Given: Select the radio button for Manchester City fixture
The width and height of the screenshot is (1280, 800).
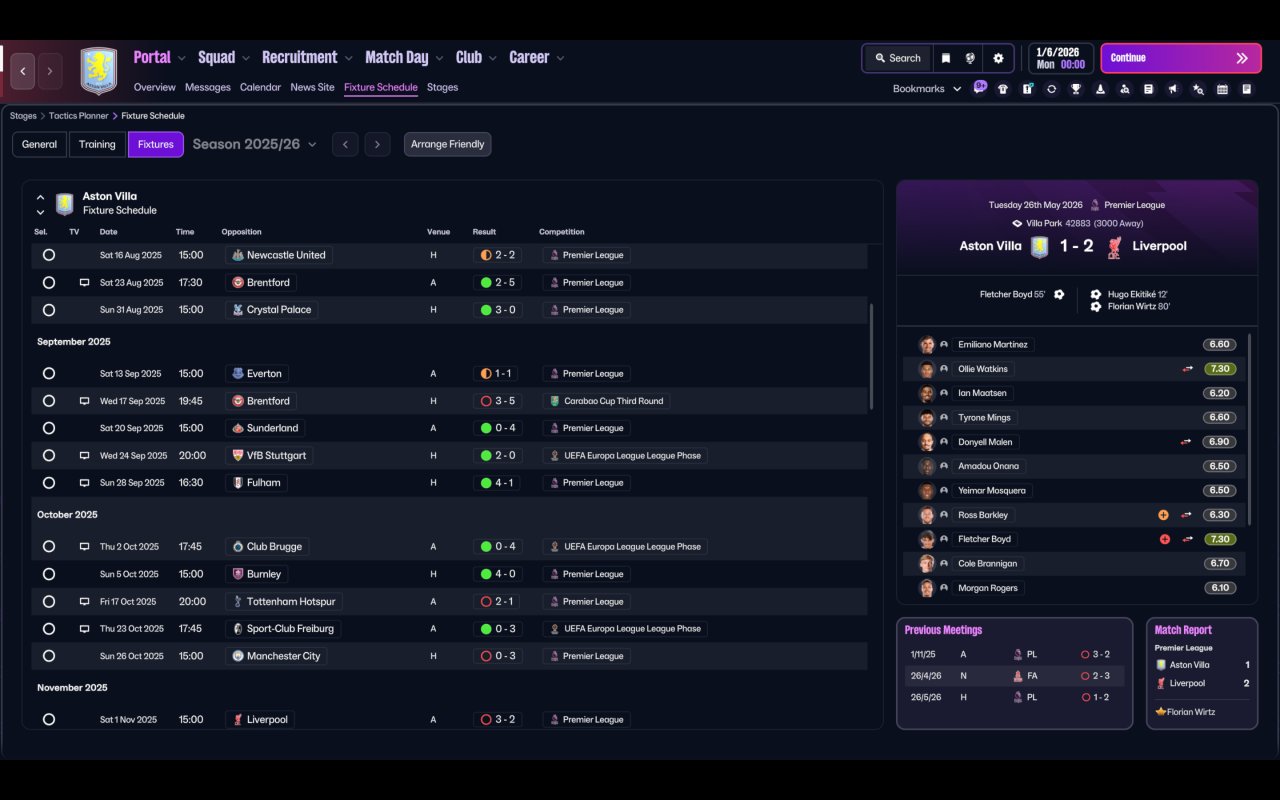Looking at the screenshot, I should 48,656.
